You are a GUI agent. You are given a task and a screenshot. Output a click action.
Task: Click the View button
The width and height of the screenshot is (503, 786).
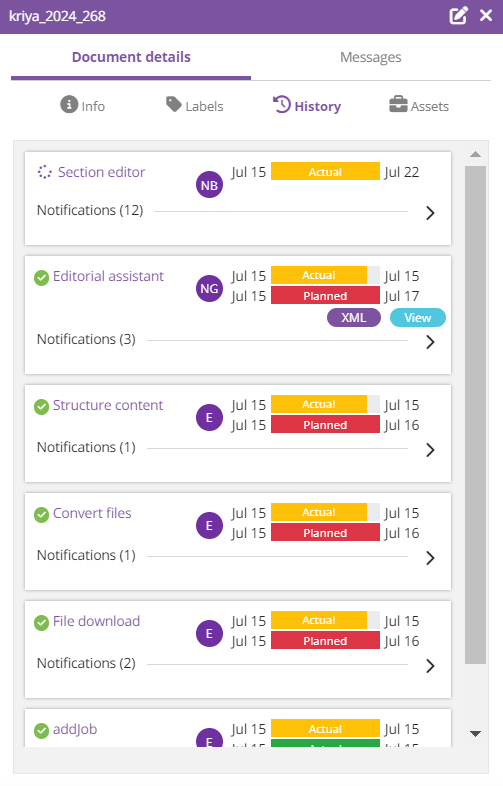(418, 317)
